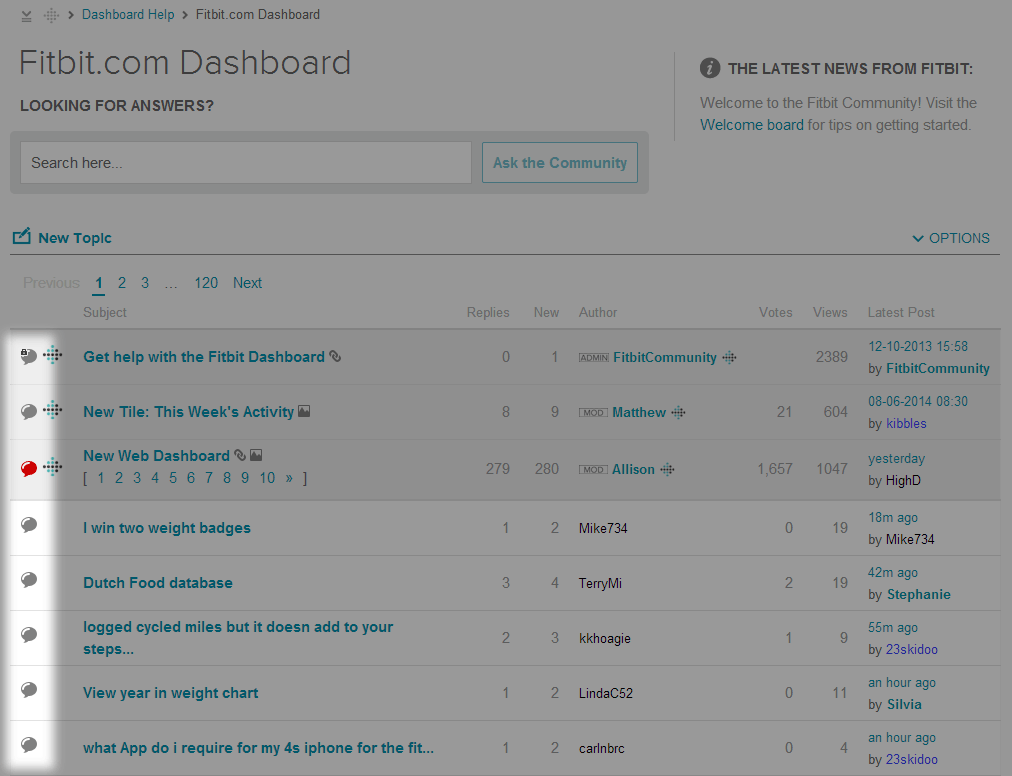Open the logged cycled miles thread

pos(238,638)
